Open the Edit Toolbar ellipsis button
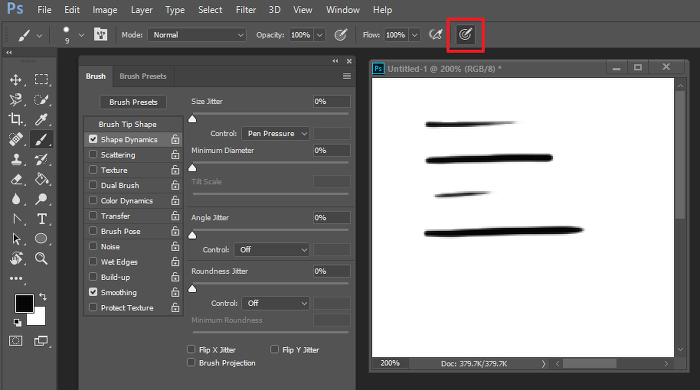 [16, 278]
